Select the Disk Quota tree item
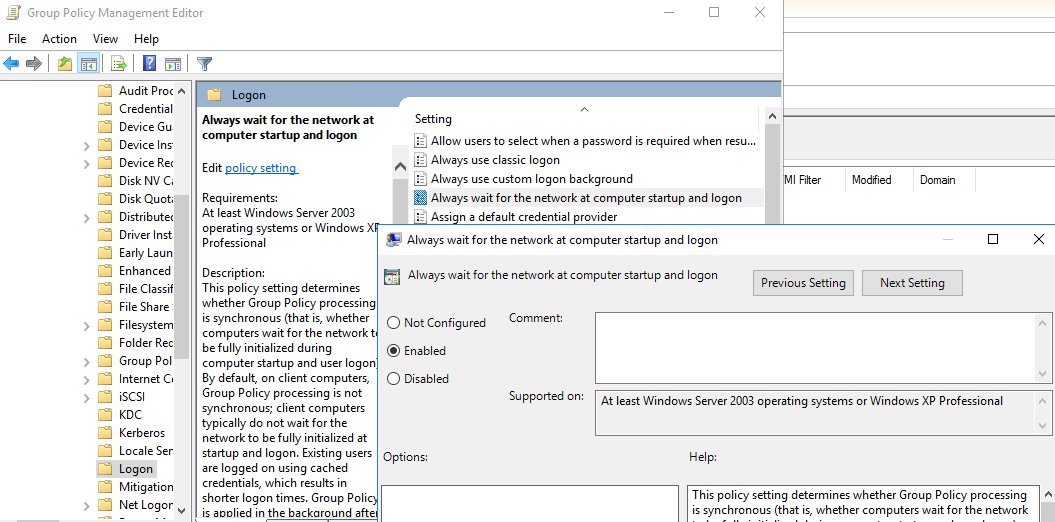This screenshot has width=1055, height=522. 146,199
